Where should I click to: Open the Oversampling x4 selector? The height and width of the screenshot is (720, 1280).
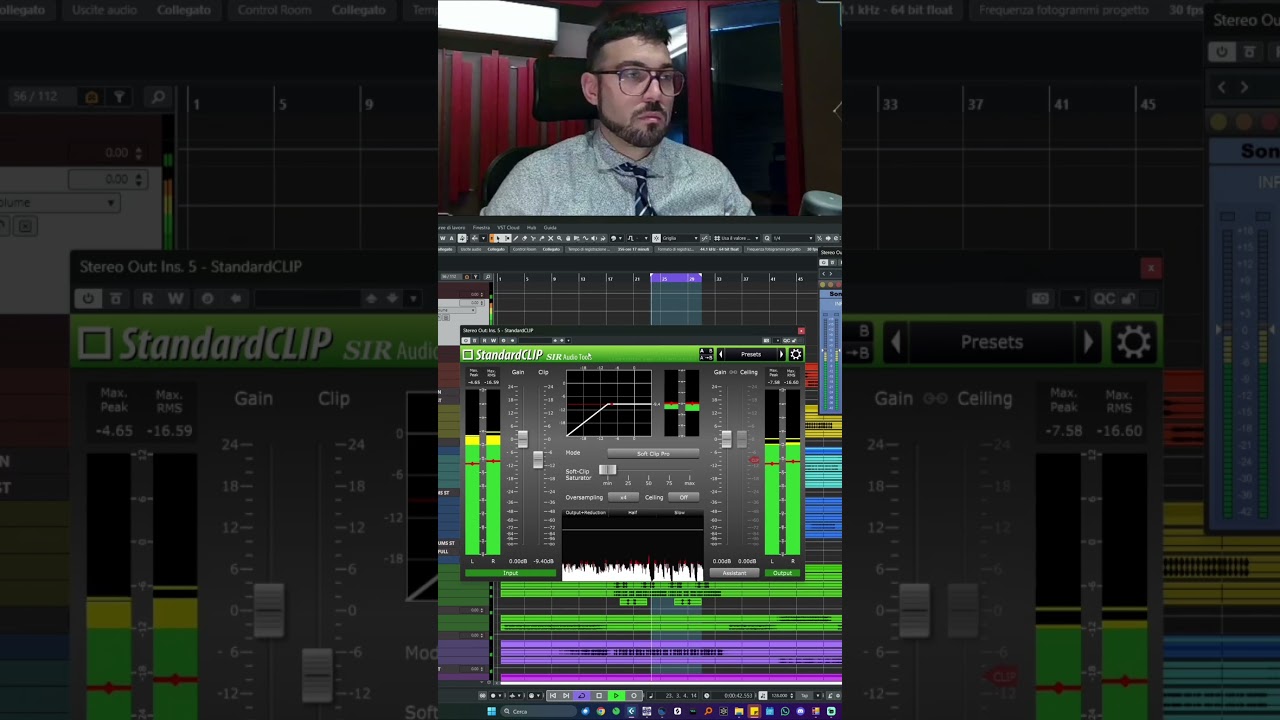click(x=623, y=497)
